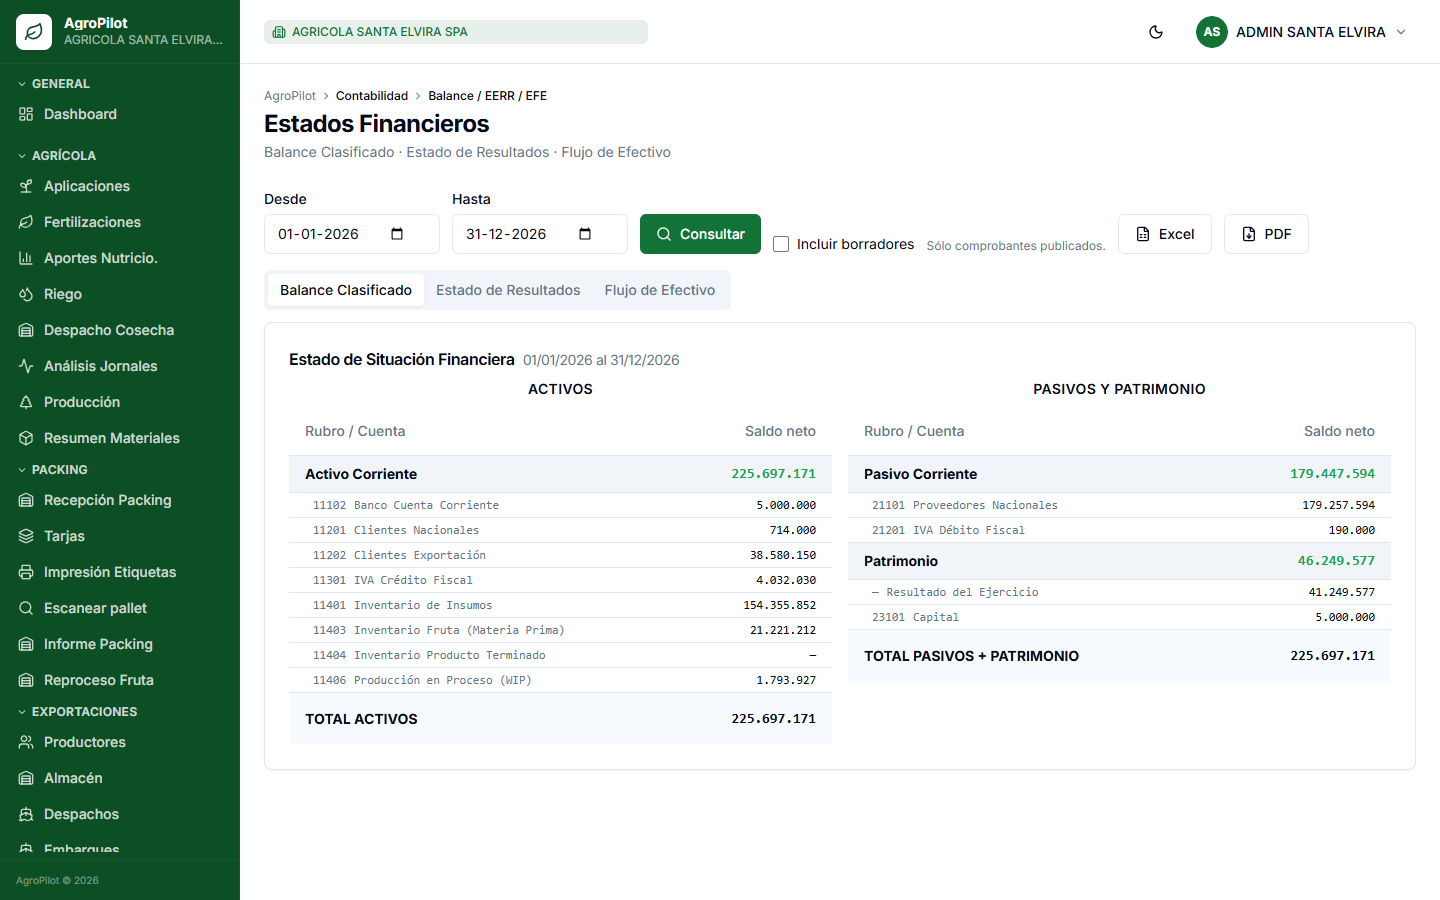1440x900 pixels.
Task: Toggle dark mode moon icon
Action: [1156, 32]
